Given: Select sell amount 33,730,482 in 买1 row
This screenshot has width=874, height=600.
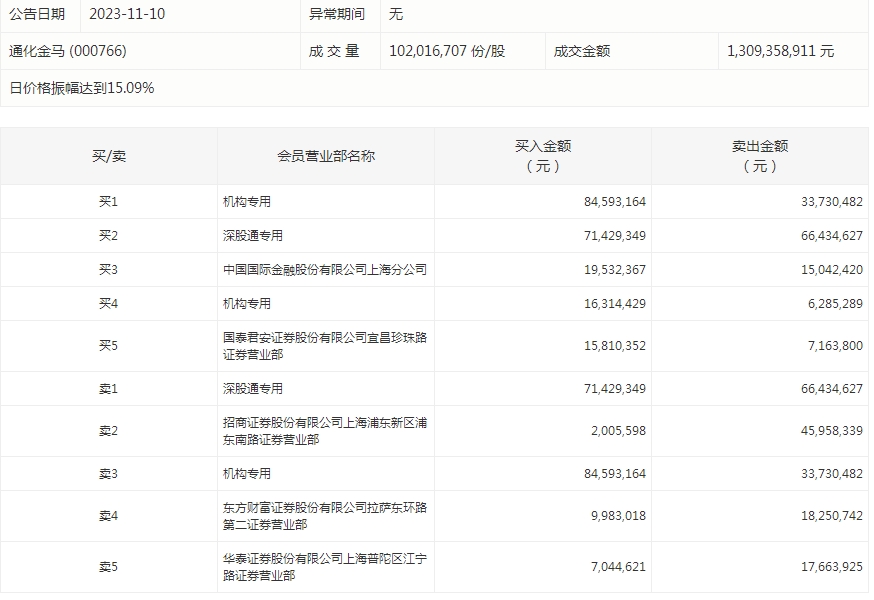Looking at the screenshot, I should point(832,201).
